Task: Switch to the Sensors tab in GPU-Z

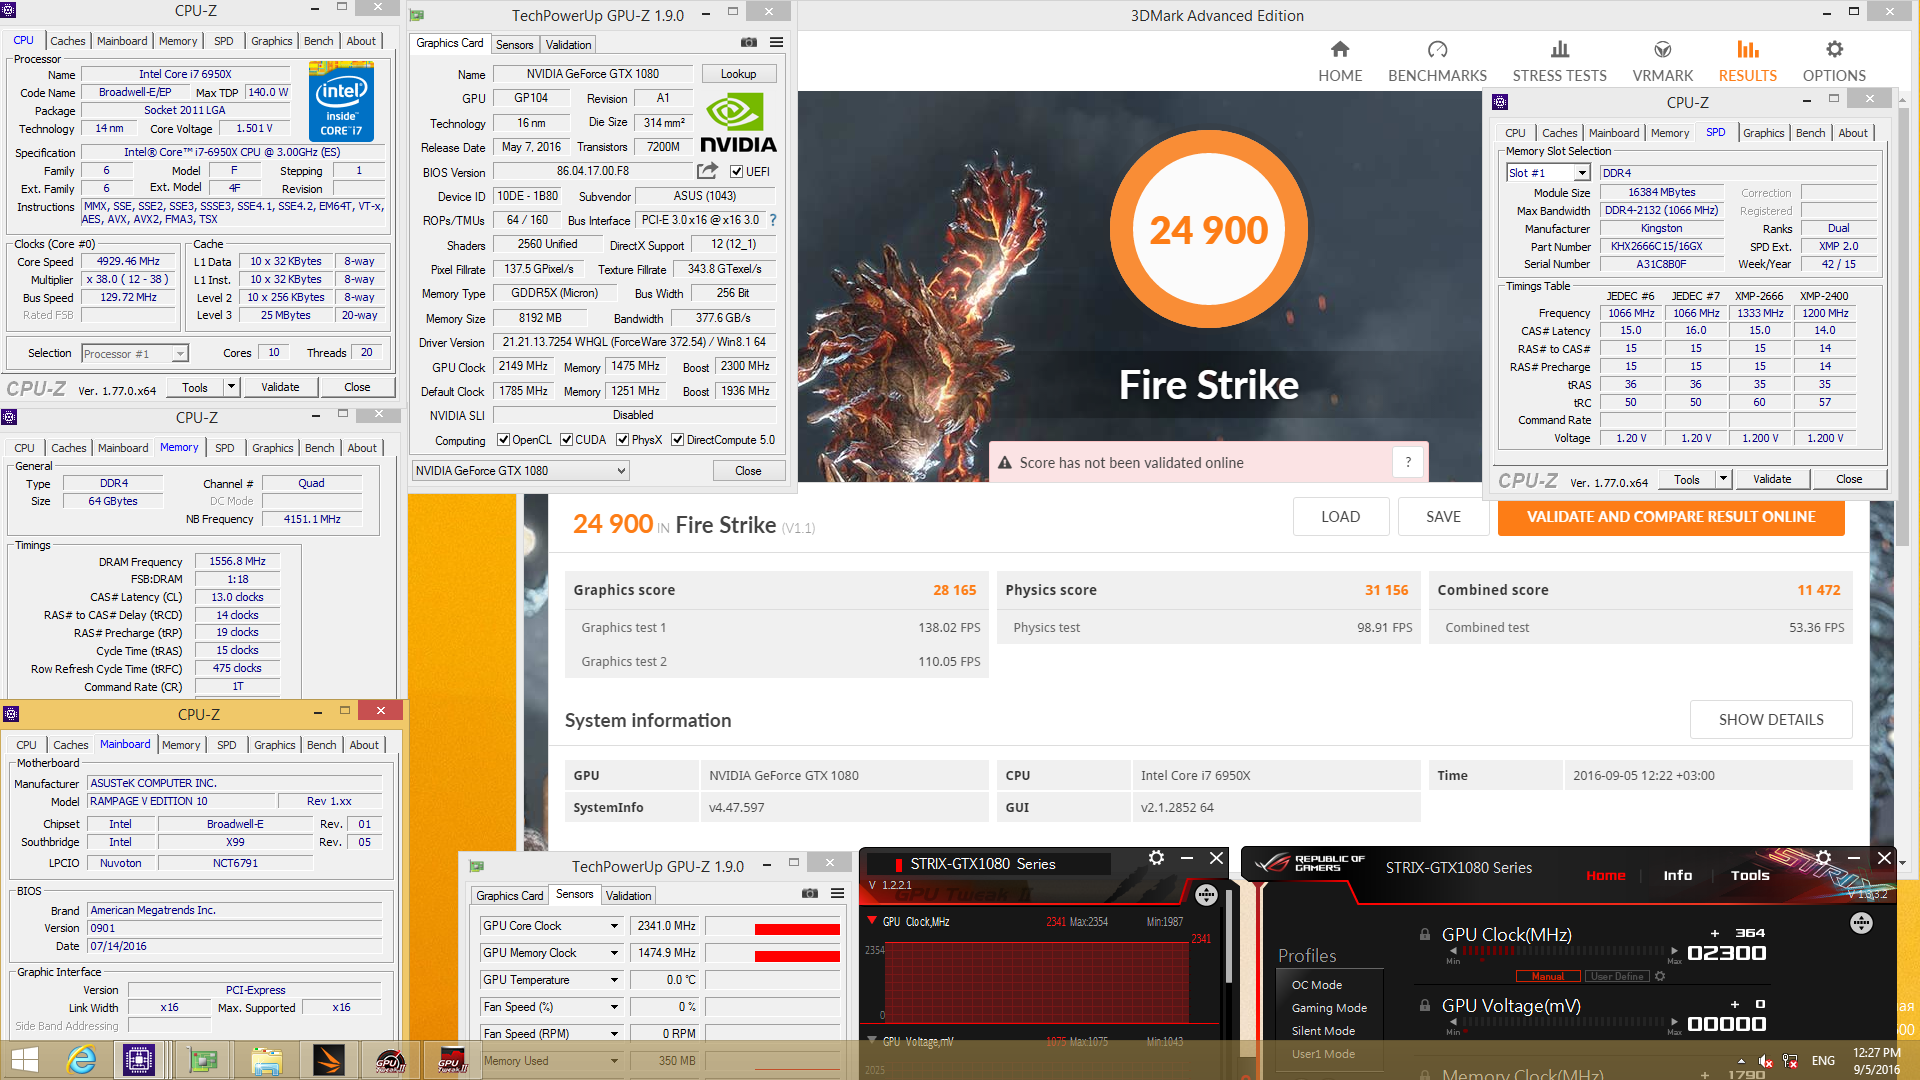Action: click(514, 45)
